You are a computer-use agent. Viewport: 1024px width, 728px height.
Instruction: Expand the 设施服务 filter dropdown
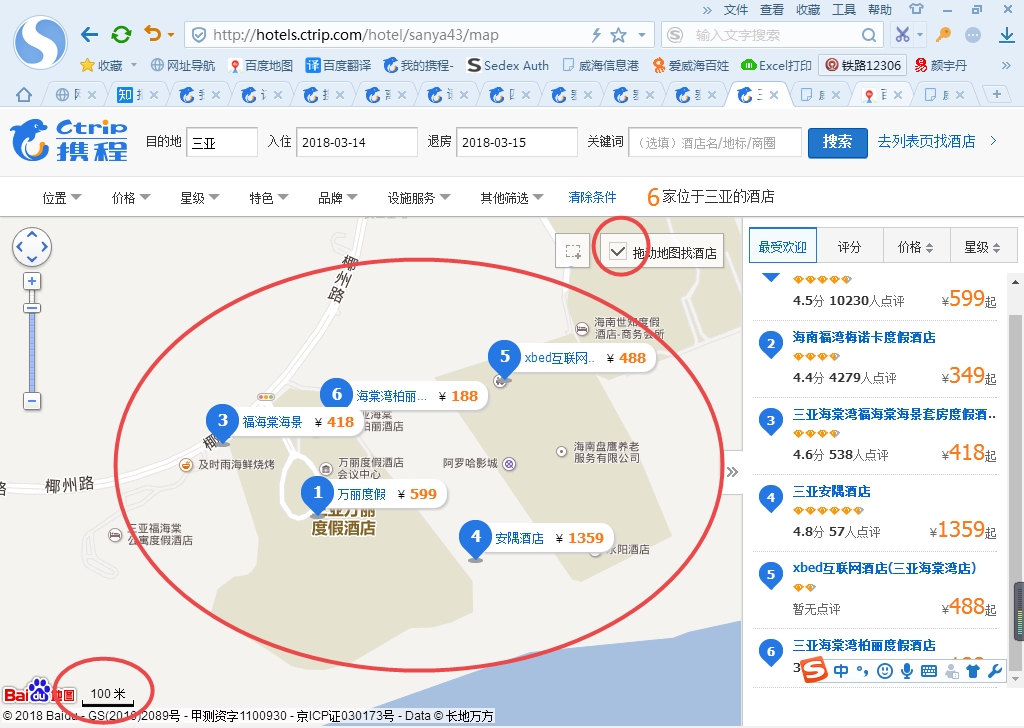[419, 197]
